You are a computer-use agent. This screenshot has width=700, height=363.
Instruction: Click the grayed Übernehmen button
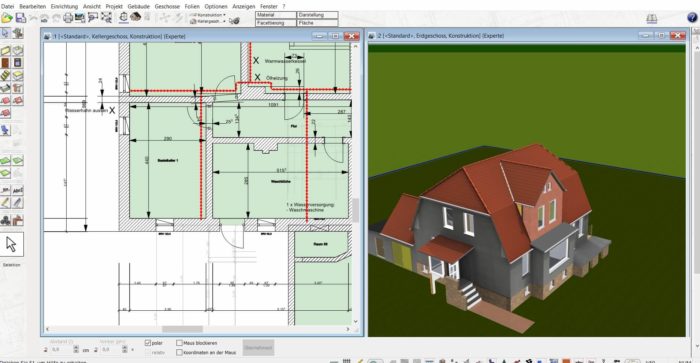click(x=258, y=347)
